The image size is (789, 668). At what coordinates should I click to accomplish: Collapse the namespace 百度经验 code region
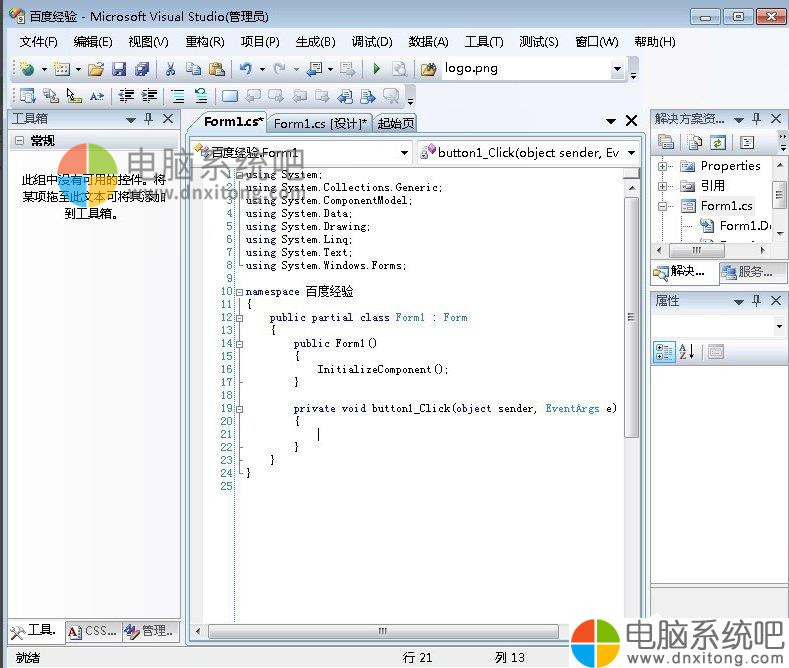pyautogui.click(x=240, y=292)
